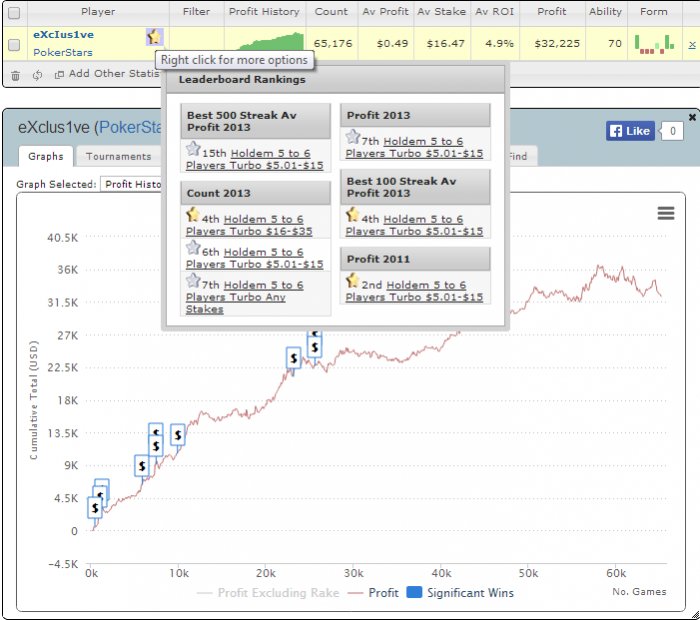This screenshot has height=620, width=700.
Task: Click the refresh icon next to the trash
Action: (x=38, y=75)
